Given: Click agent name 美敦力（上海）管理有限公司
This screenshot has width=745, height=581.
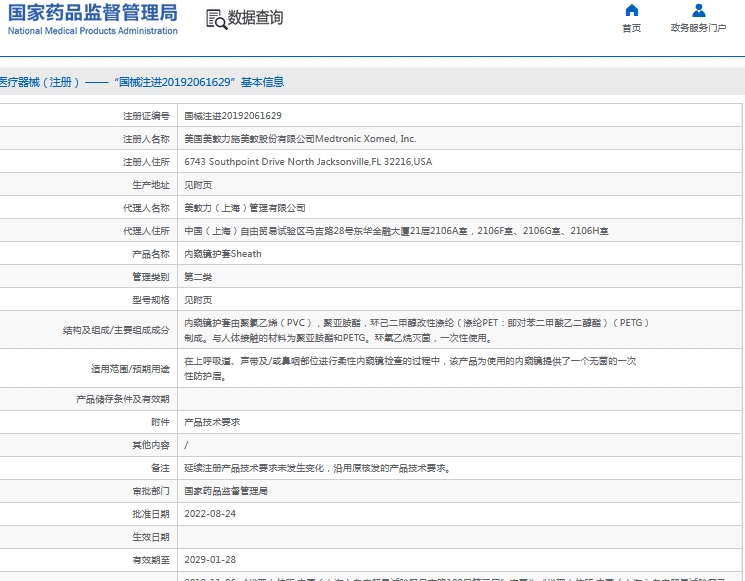Looking at the screenshot, I should [x=245, y=208].
